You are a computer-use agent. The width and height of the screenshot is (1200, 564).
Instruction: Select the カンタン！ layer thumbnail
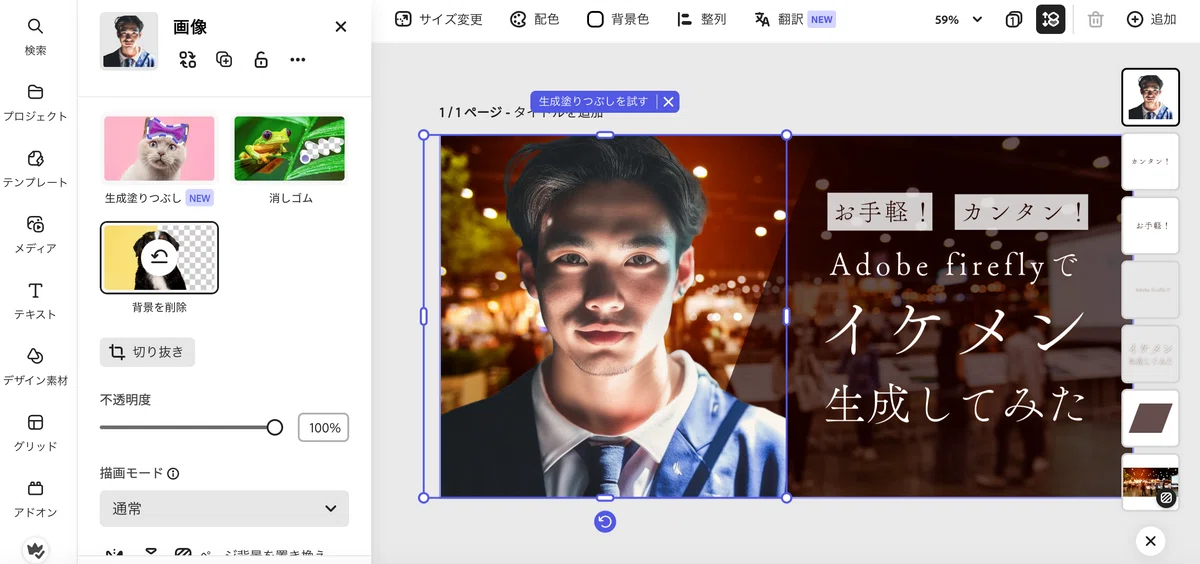pos(1150,161)
